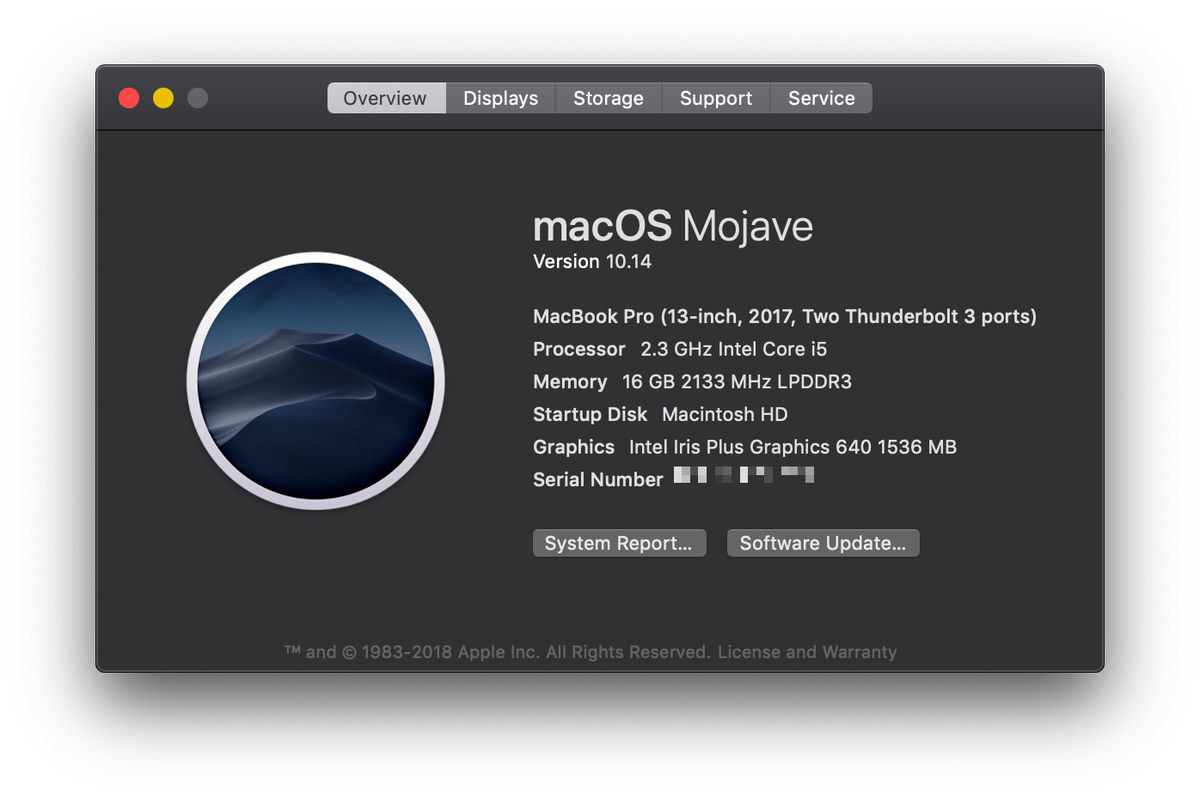
Task: Show the Service tab
Action: [821, 98]
